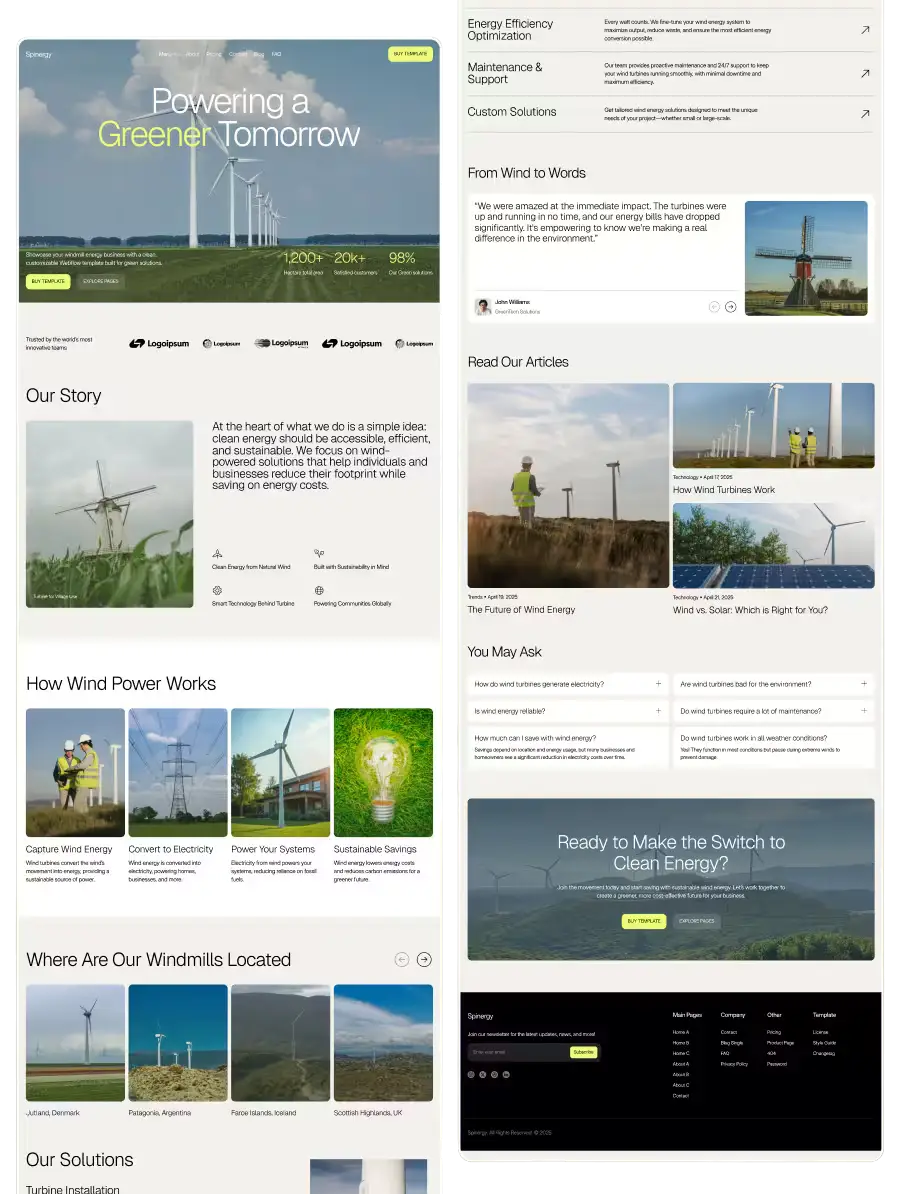Click the previous arrow above windmill locations
The image size is (900, 1194).
(x=401, y=959)
